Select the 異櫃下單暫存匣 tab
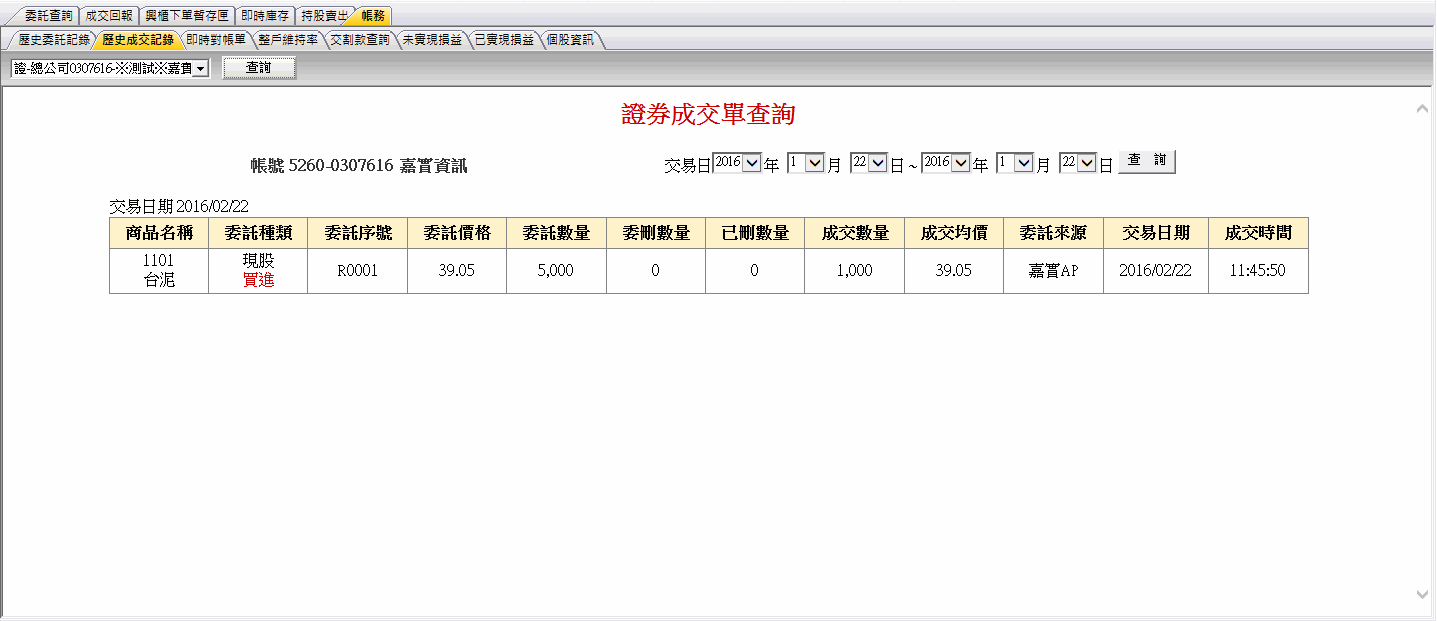Screen dimensions: 1437x621 (x=187, y=15)
